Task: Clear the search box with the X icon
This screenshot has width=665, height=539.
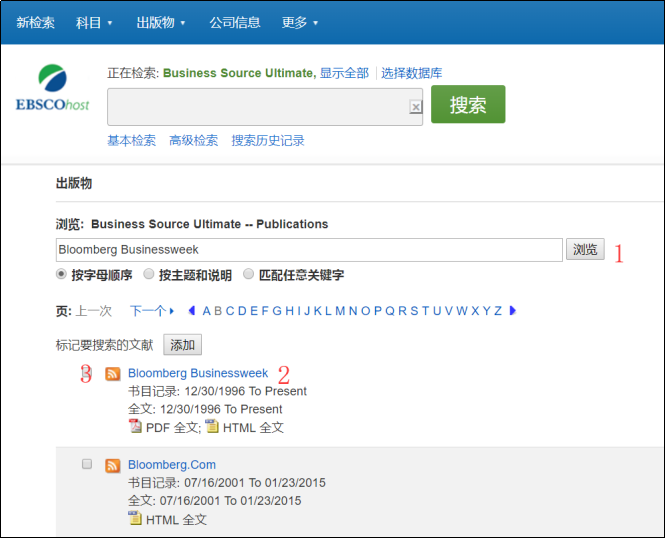Action: (416, 107)
